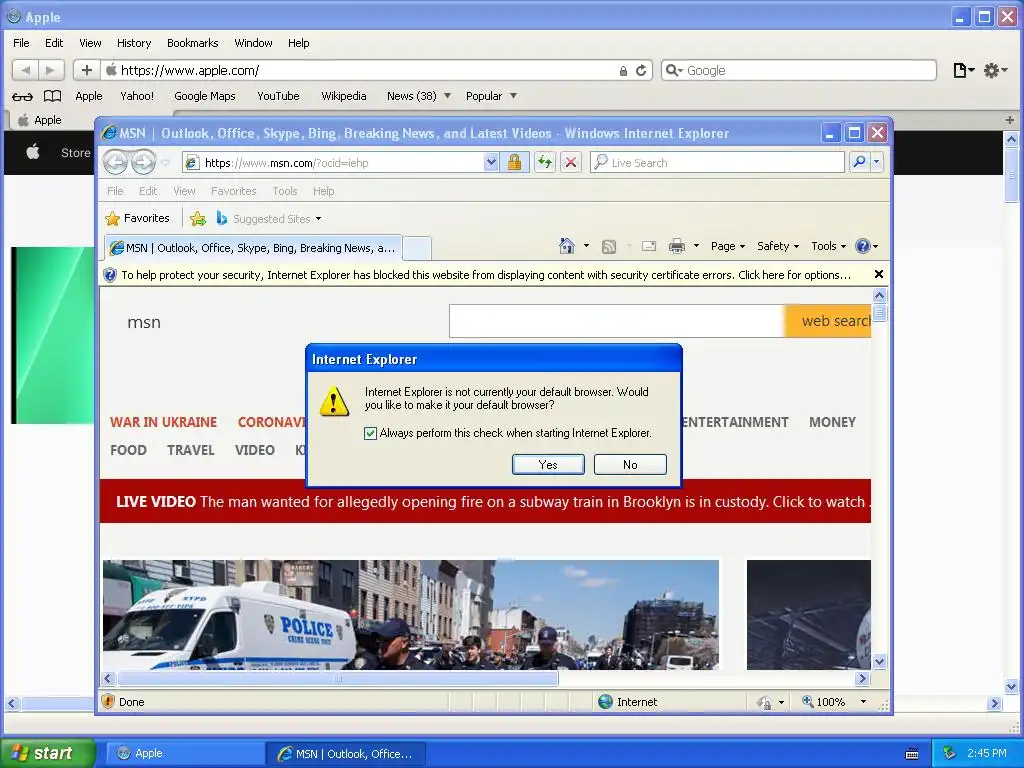Click the WAR IN UKRAINE link on MSN
The width and height of the screenshot is (1024, 768).
(x=163, y=422)
